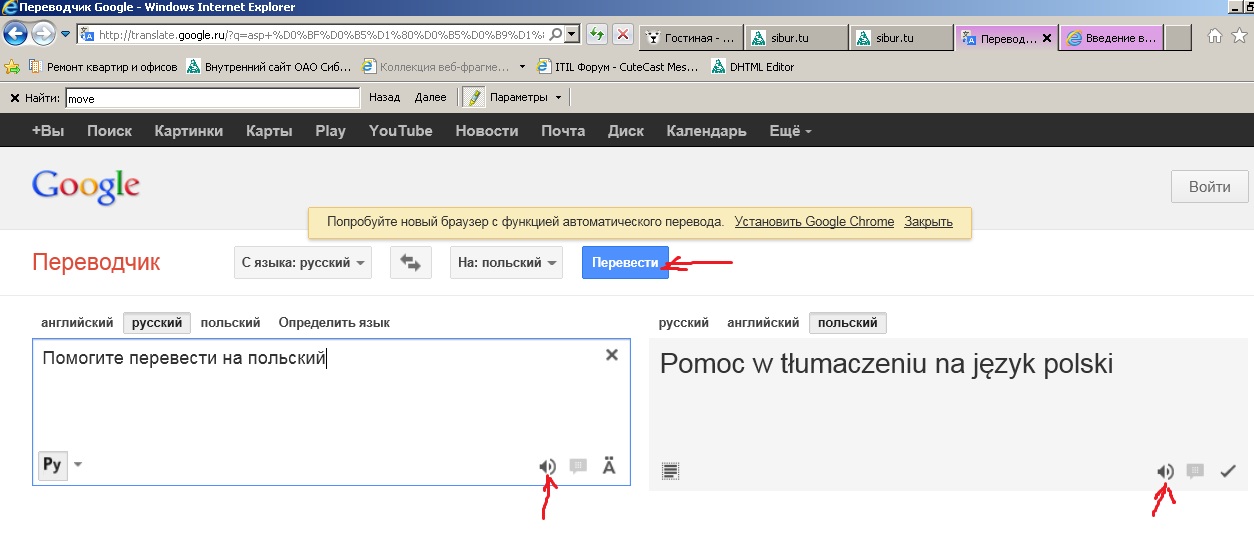
Task: Open the С языка: русский dropdown
Action: point(303,263)
